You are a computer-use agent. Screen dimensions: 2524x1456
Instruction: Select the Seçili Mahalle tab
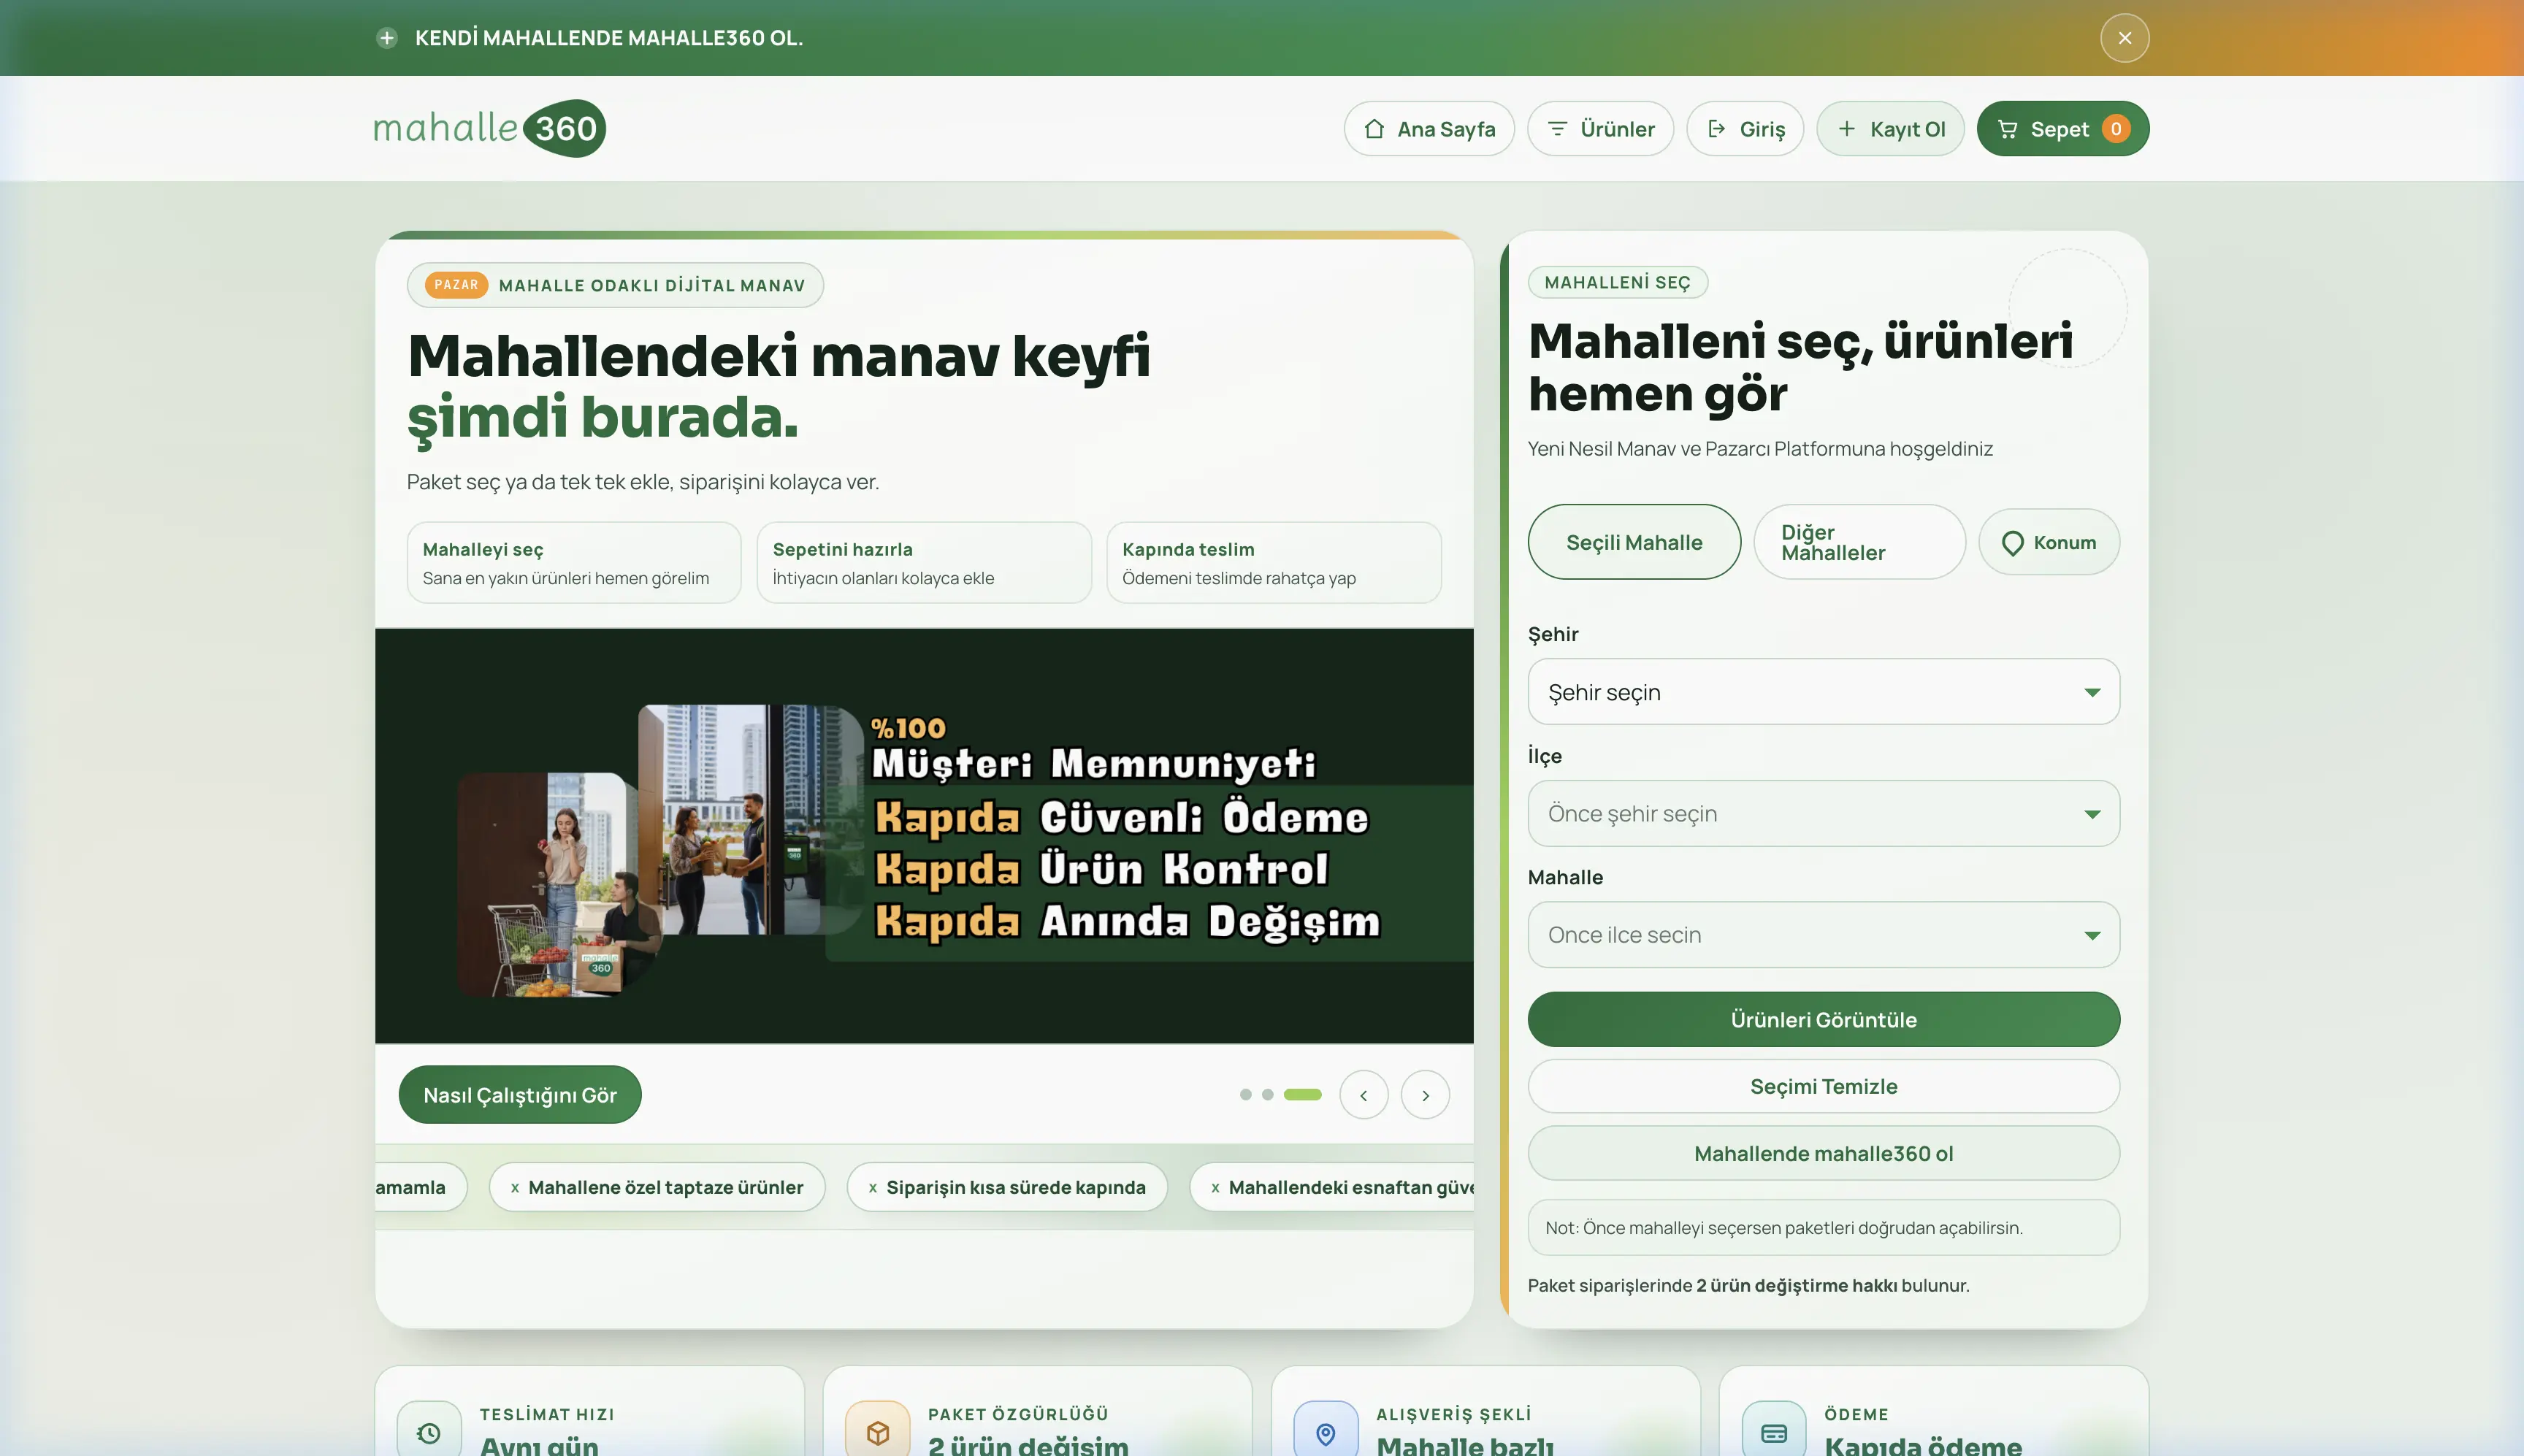pos(1634,542)
